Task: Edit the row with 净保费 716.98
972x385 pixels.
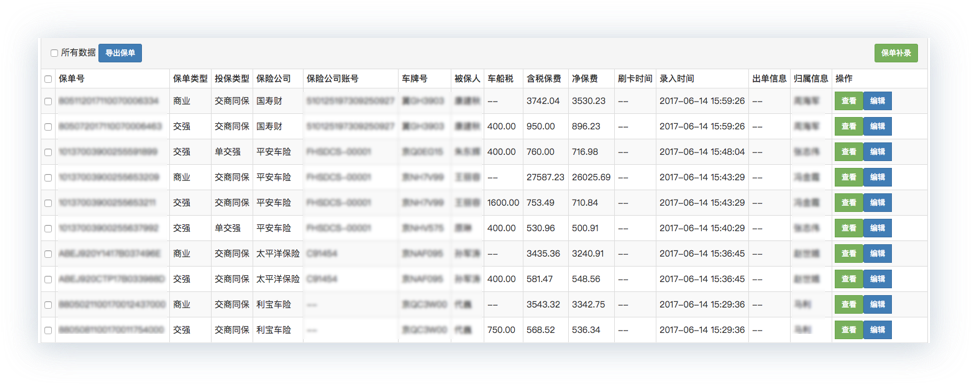Action: (877, 152)
